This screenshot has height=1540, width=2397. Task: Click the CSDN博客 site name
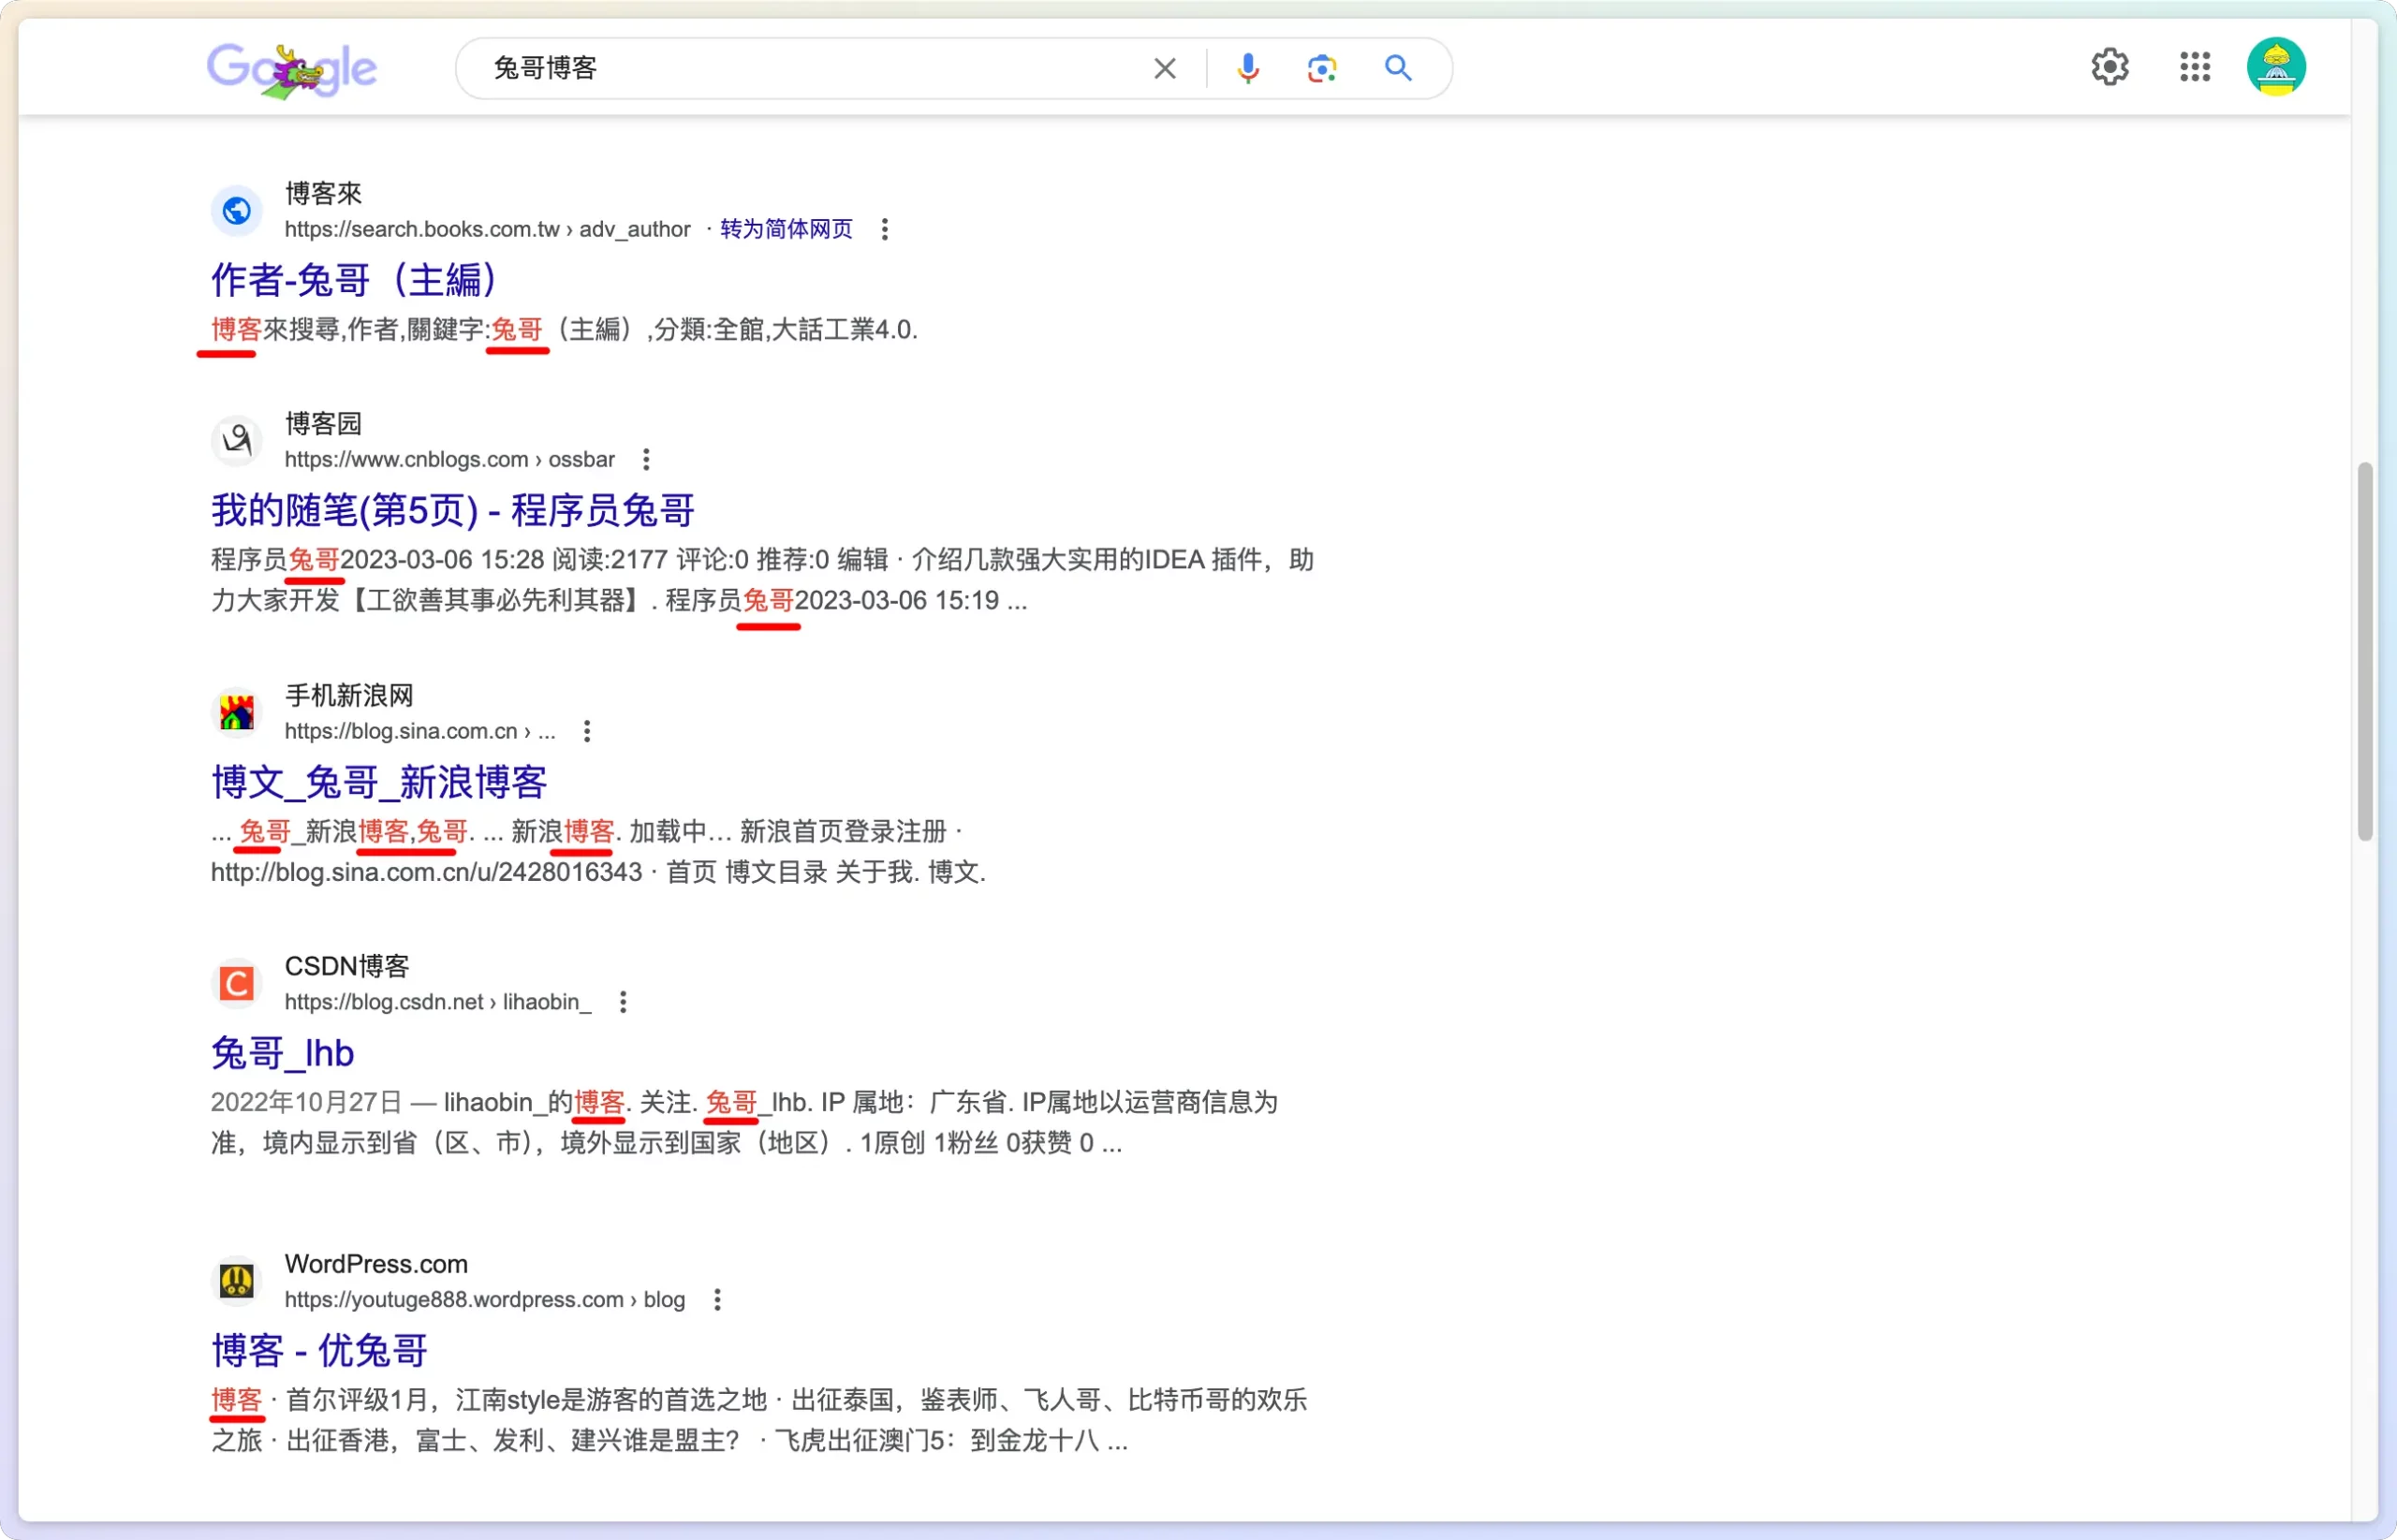(x=347, y=966)
